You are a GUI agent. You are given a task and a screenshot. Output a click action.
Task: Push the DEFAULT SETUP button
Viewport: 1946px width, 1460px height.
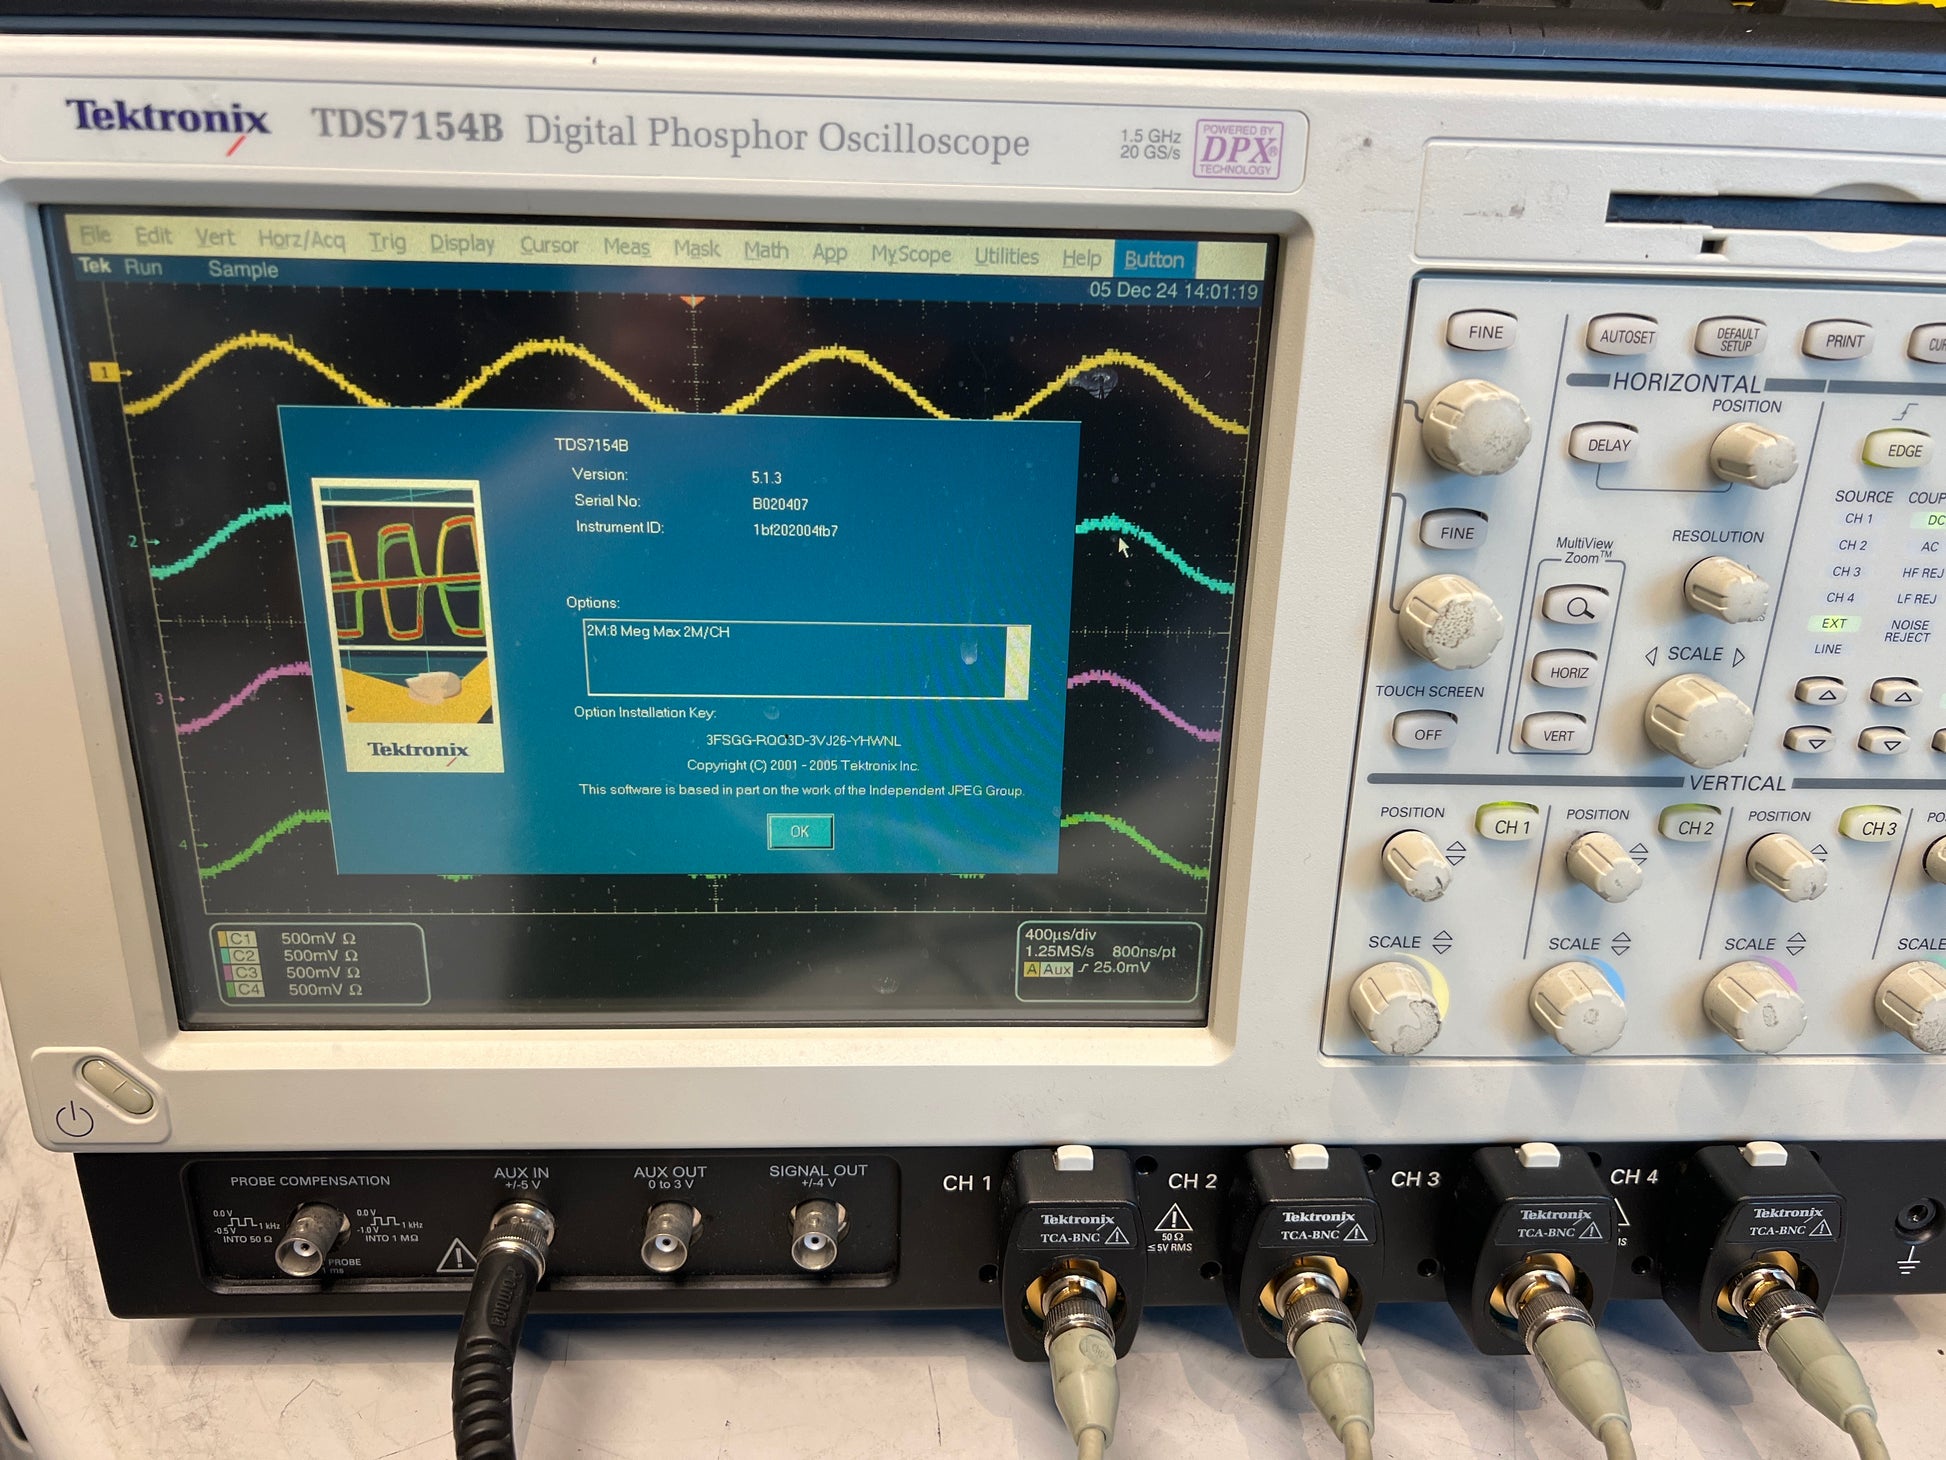pyautogui.click(x=1737, y=339)
